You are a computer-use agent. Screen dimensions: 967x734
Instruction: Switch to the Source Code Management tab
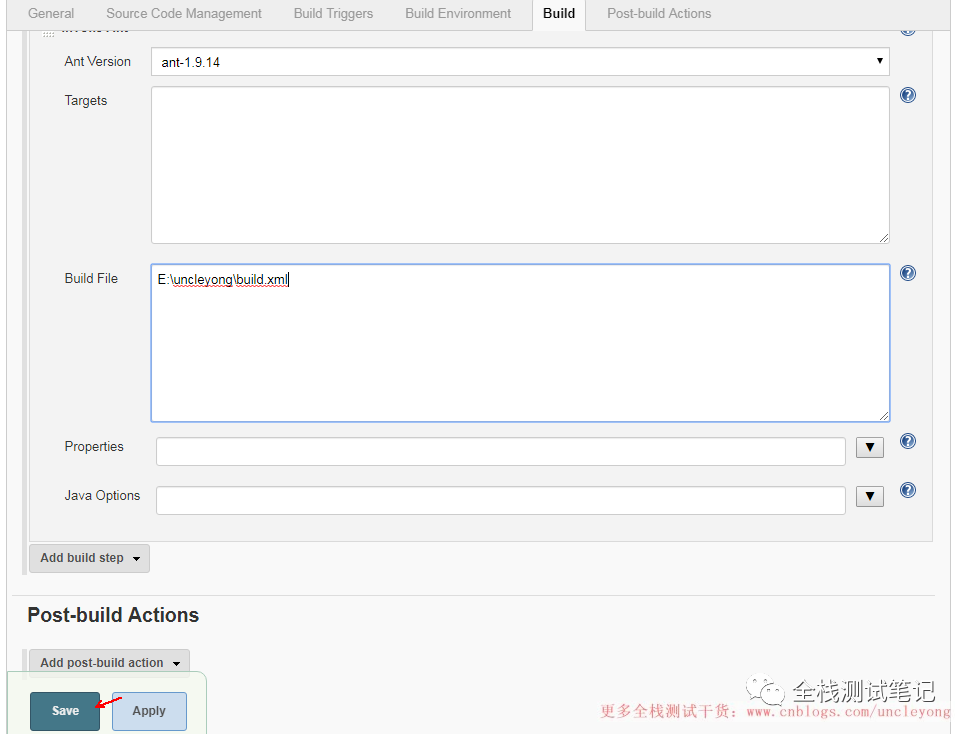point(184,14)
